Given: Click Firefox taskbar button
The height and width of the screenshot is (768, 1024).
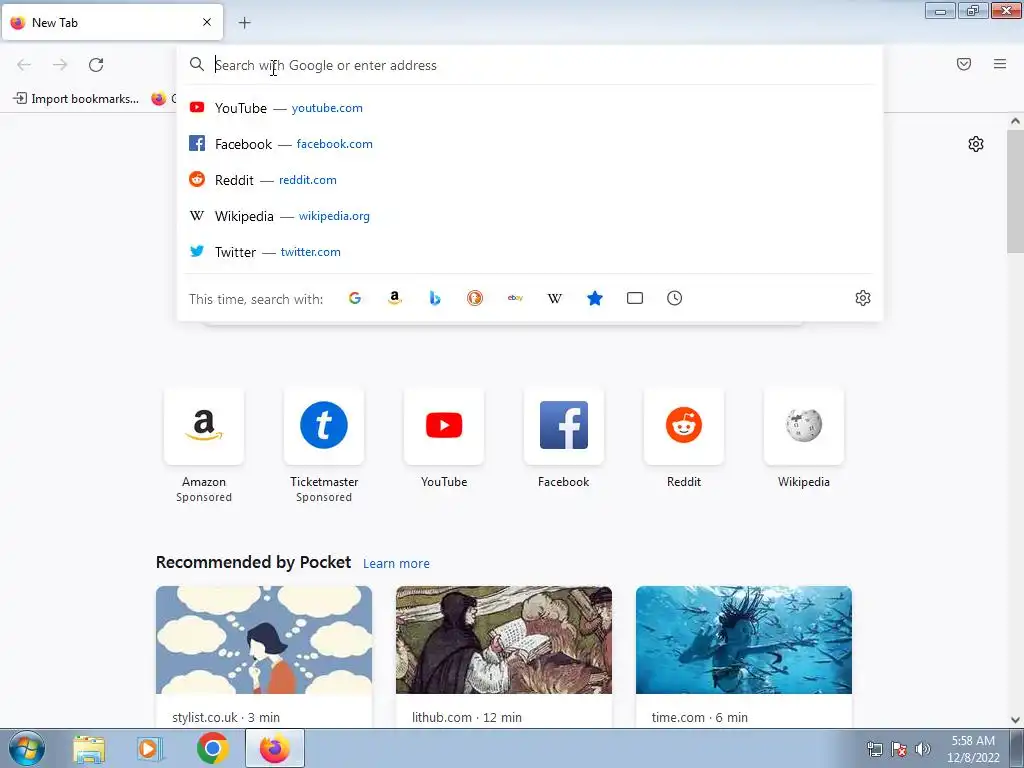Looking at the screenshot, I should pyautogui.click(x=275, y=748).
